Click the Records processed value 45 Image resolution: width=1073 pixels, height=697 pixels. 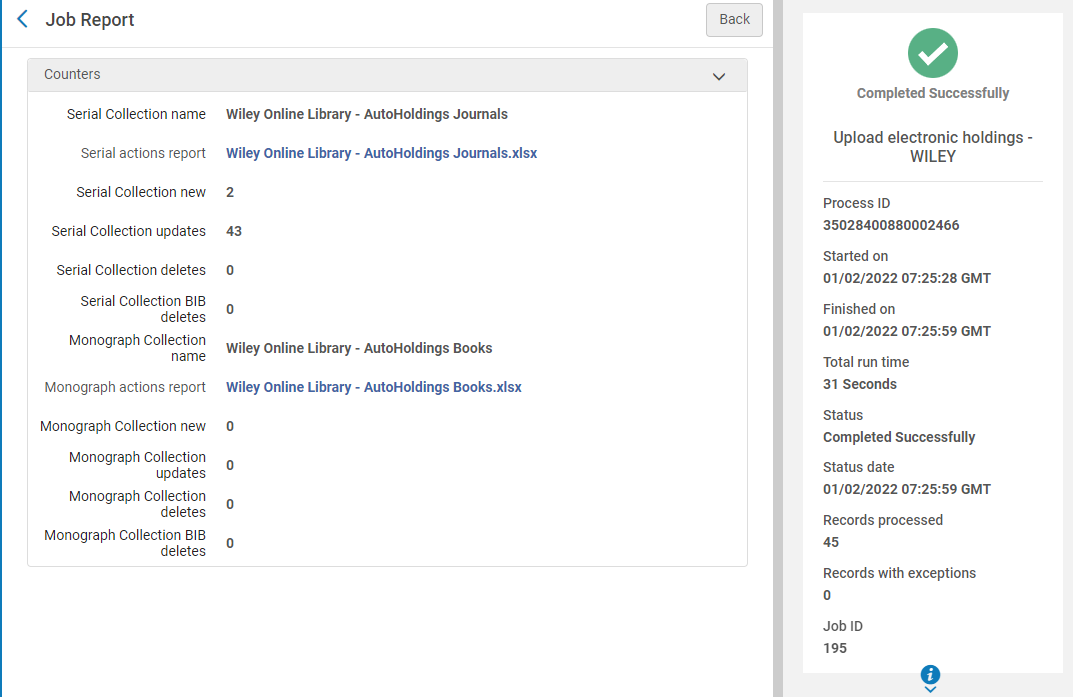(831, 542)
